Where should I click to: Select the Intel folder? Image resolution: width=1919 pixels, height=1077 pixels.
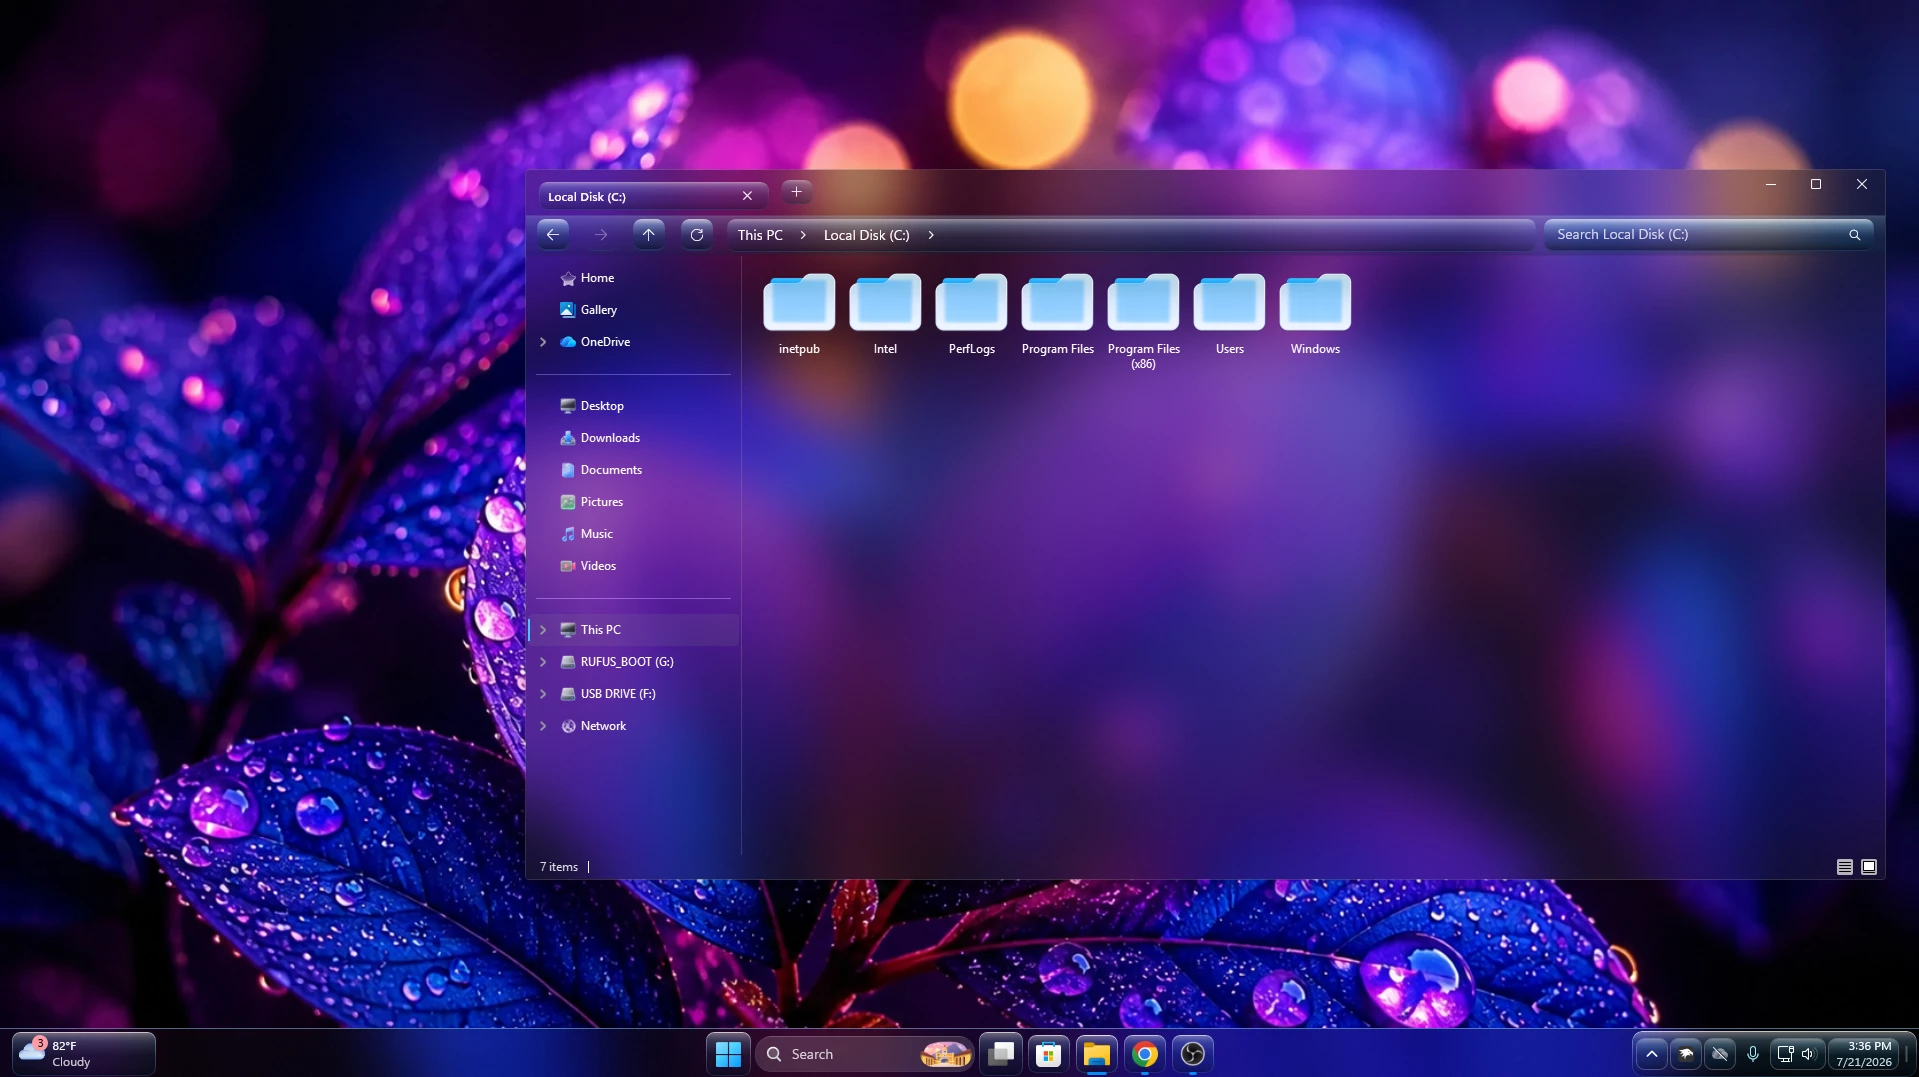(885, 315)
